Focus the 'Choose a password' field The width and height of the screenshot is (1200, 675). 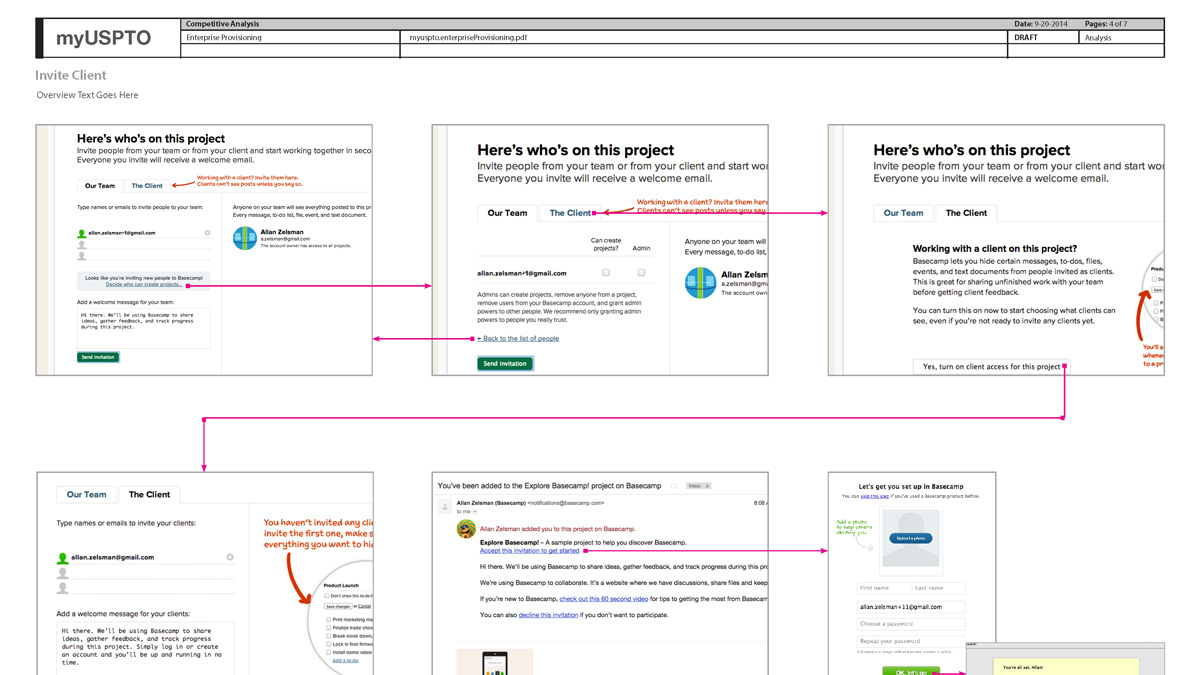910,624
